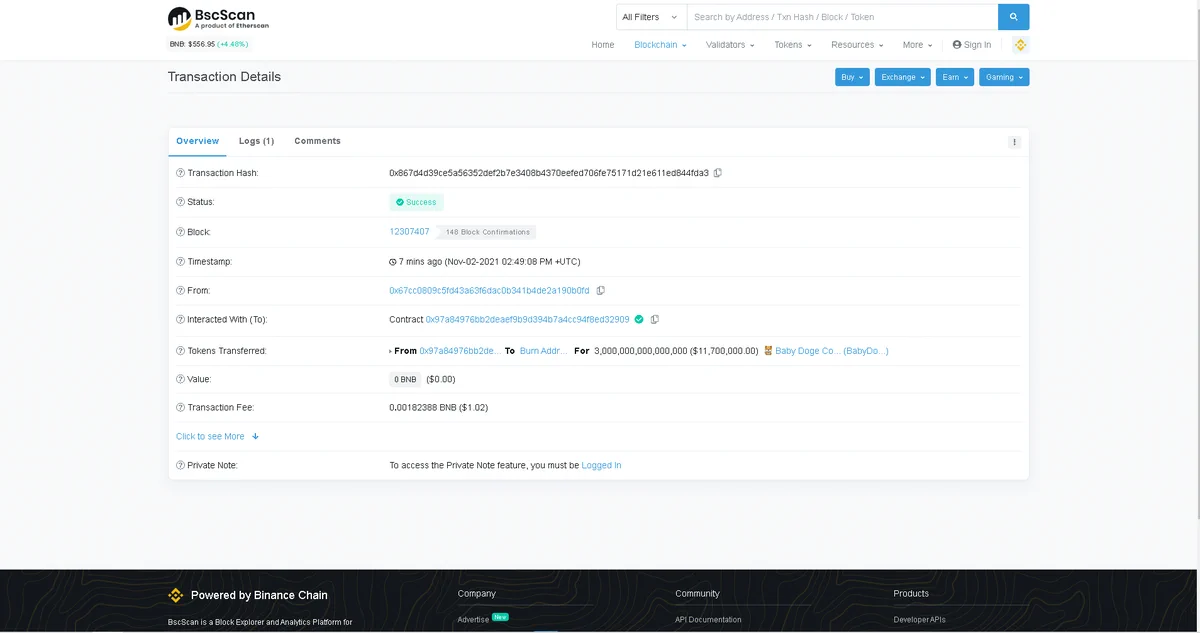Expand the Resources menu

coord(857,45)
